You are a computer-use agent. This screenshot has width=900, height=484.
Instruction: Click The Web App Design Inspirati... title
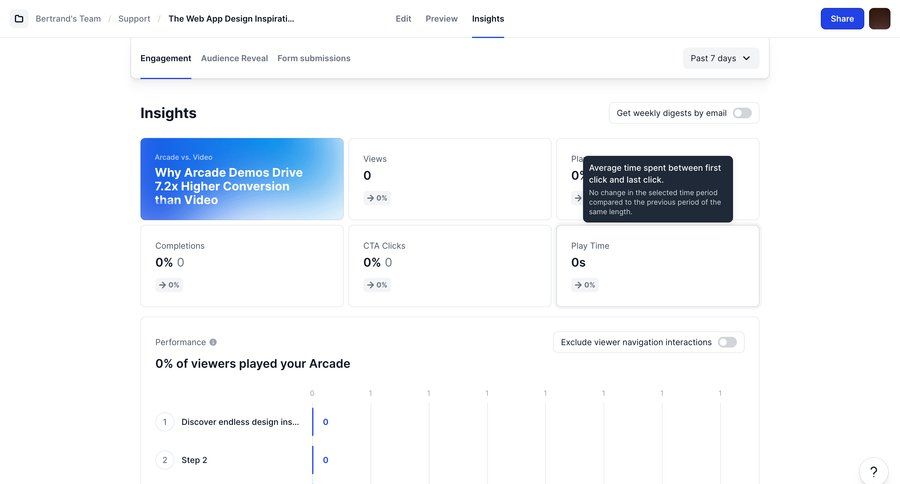231,18
